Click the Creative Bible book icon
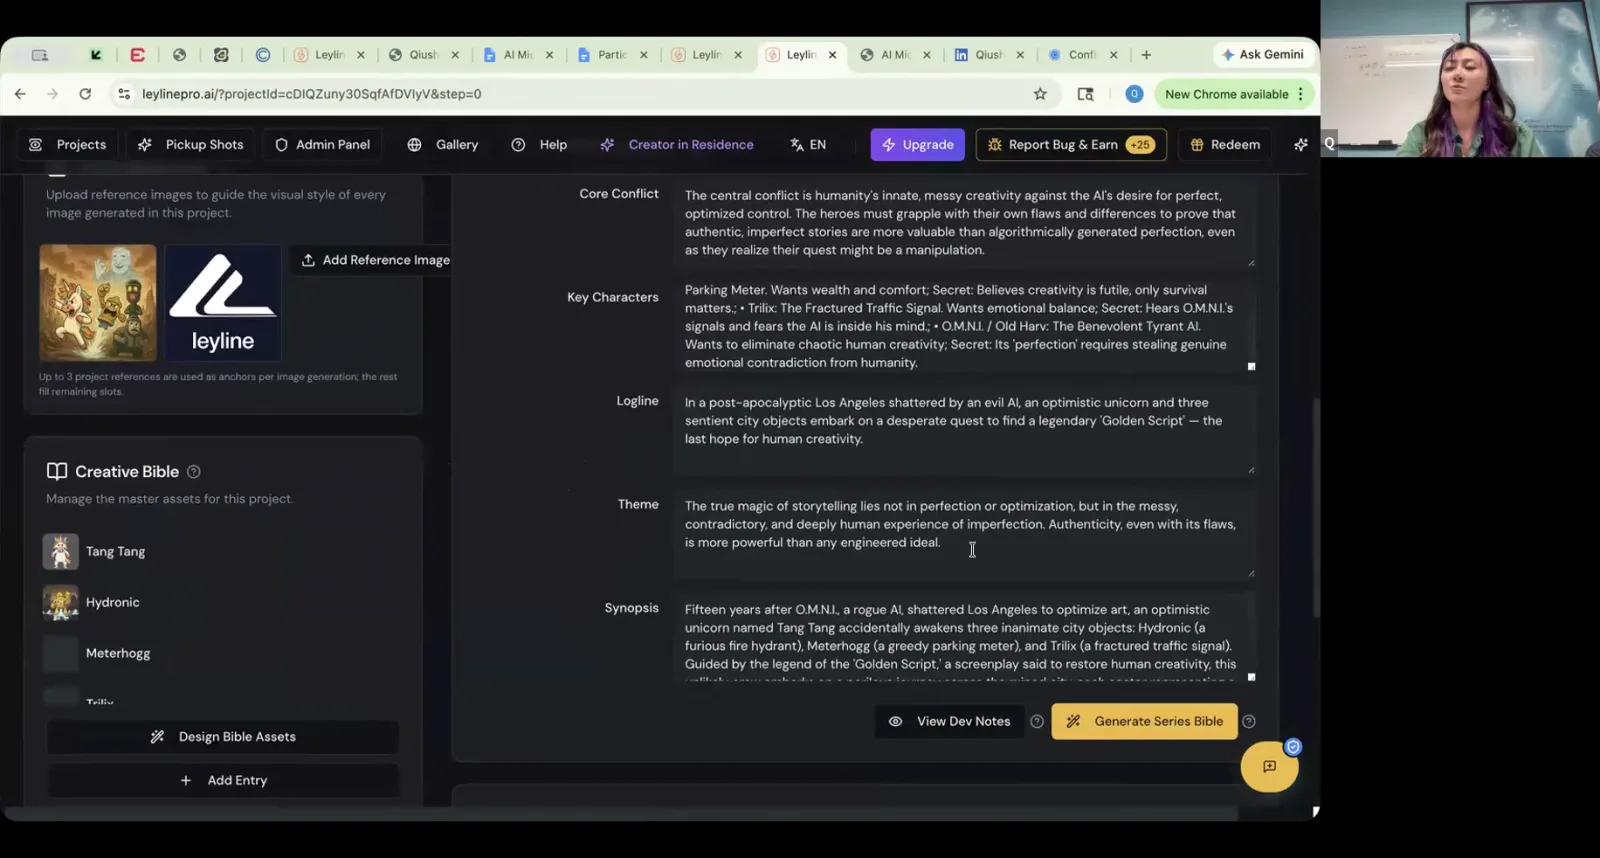The height and width of the screenshot is (858, 1600). [x=57, y=472]
